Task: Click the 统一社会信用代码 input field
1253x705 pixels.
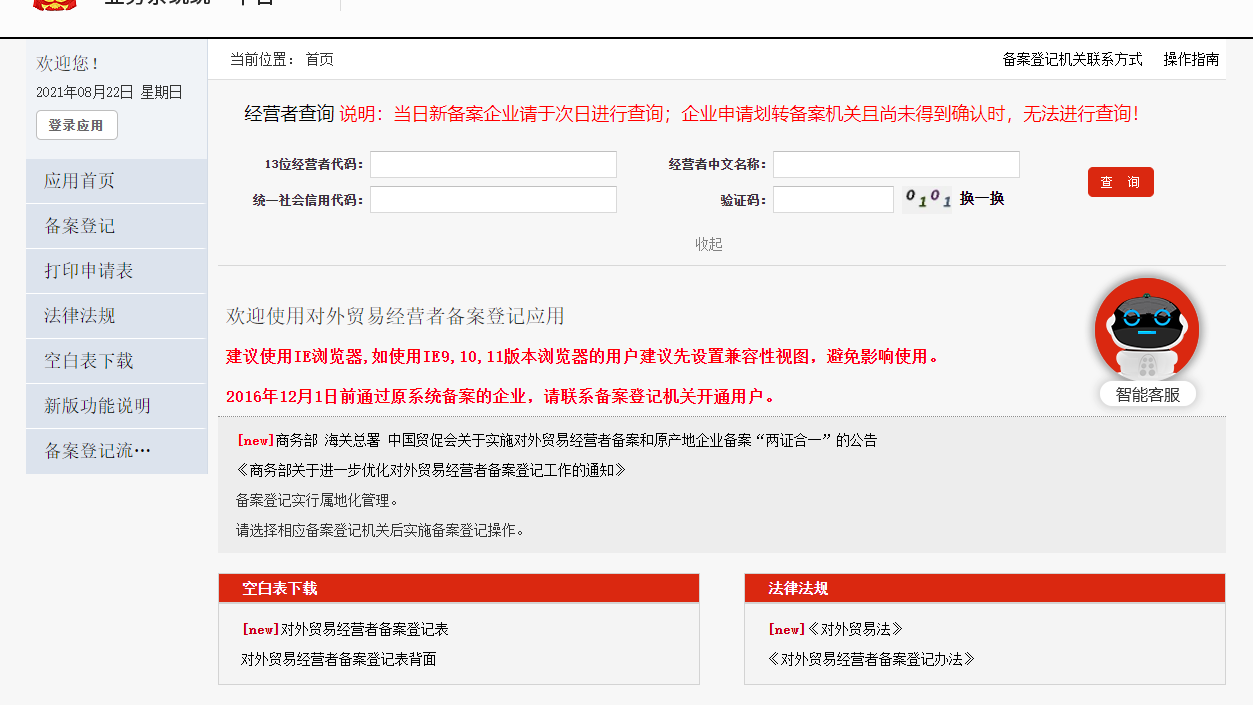Action: coord(493,200)
